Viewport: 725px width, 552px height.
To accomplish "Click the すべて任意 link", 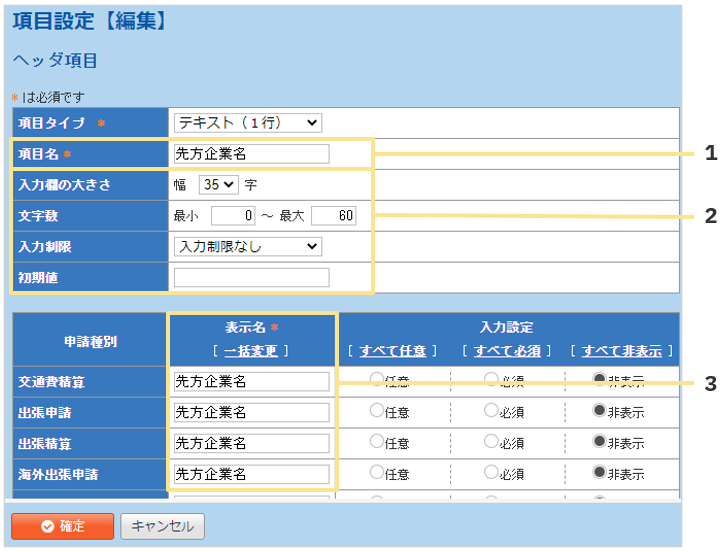I will 393,351.
